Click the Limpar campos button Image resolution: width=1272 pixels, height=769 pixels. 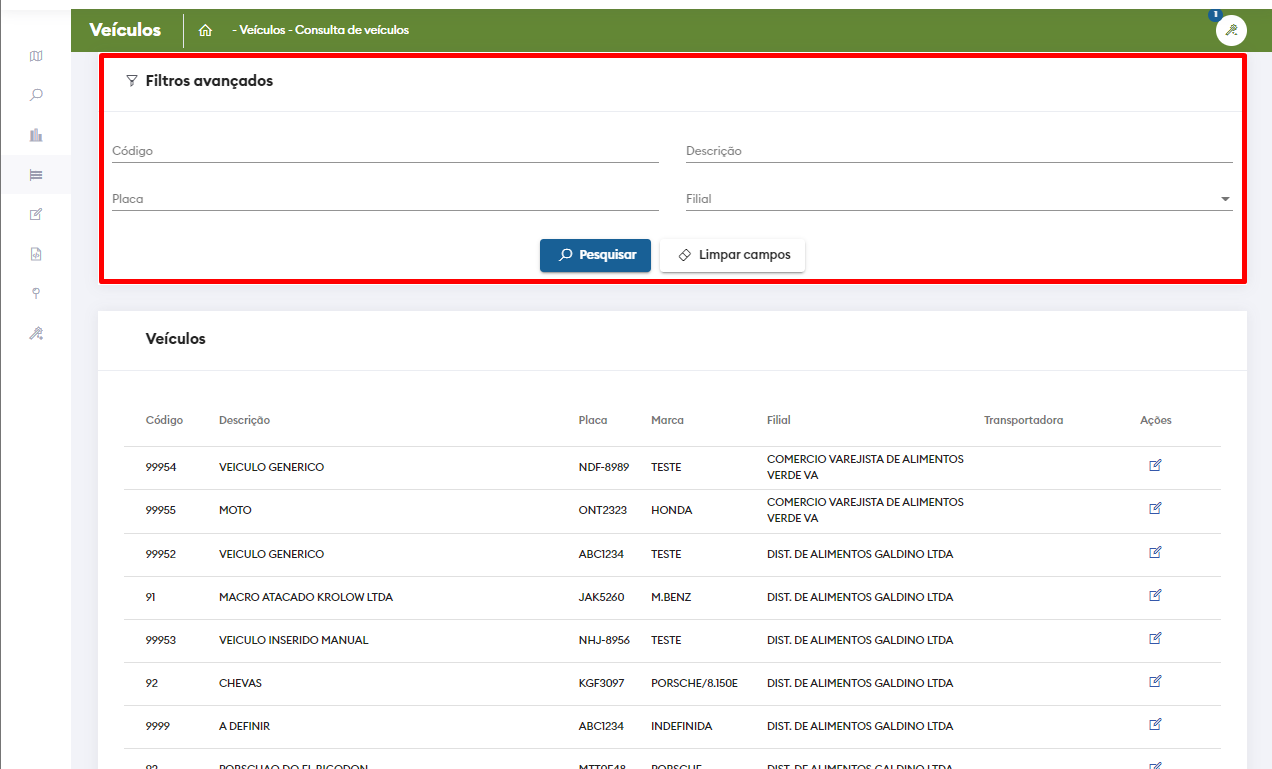tap(732, 255)
